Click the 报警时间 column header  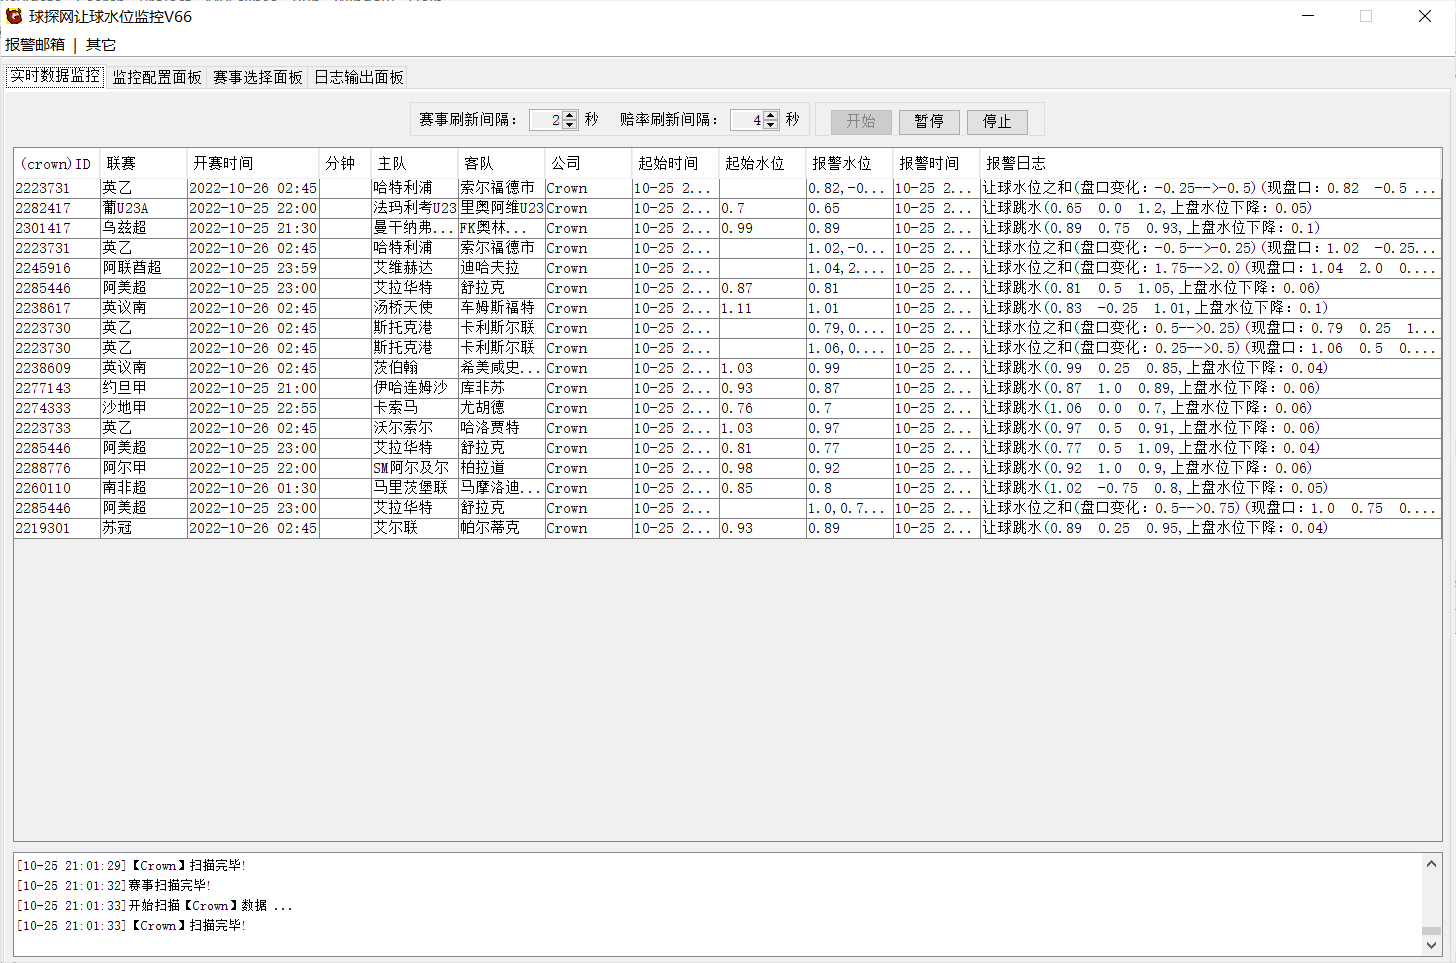(936, 163)
